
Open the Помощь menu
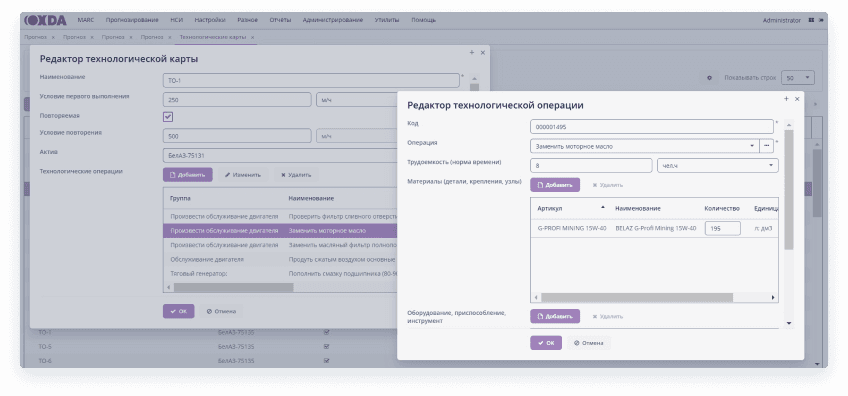(x=423, y=21)
